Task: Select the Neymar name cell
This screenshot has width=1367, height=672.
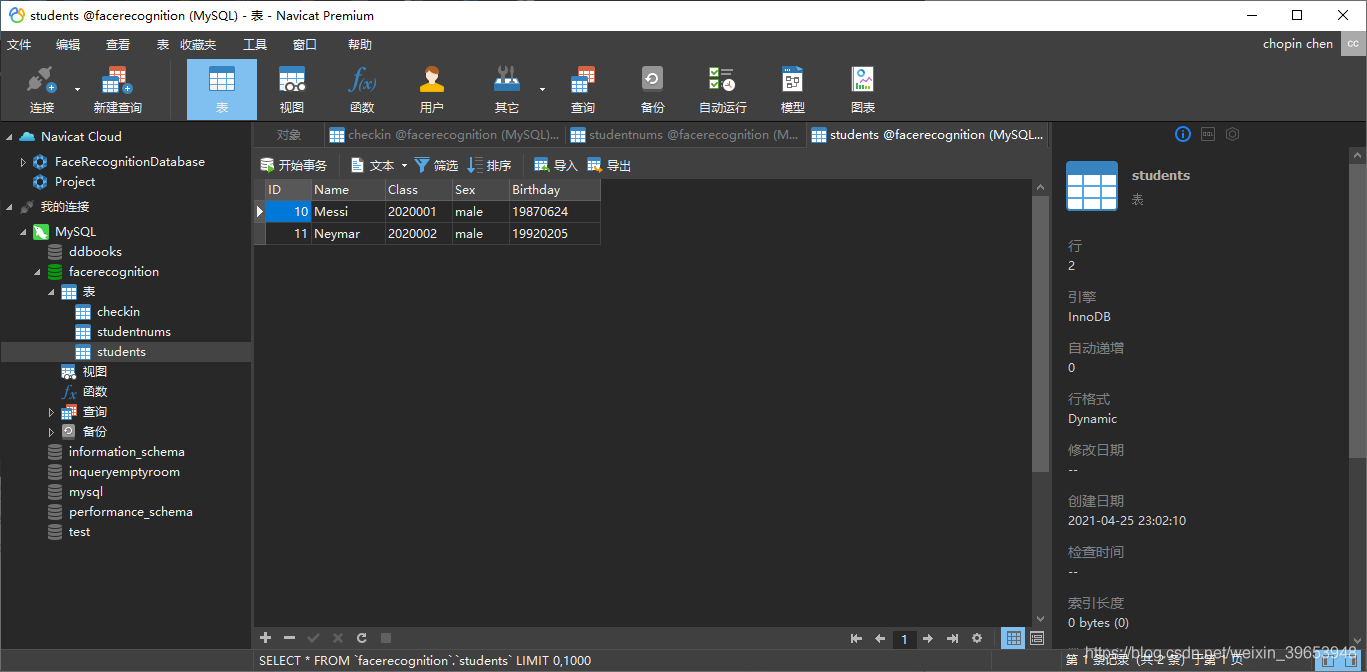Action: click(348, 234)
